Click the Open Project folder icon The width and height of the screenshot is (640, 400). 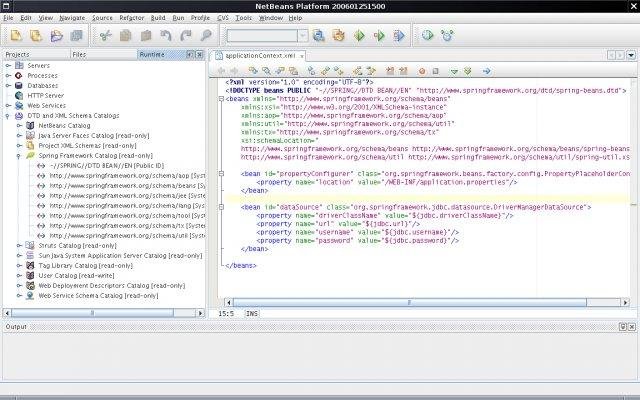pos(56,36)
